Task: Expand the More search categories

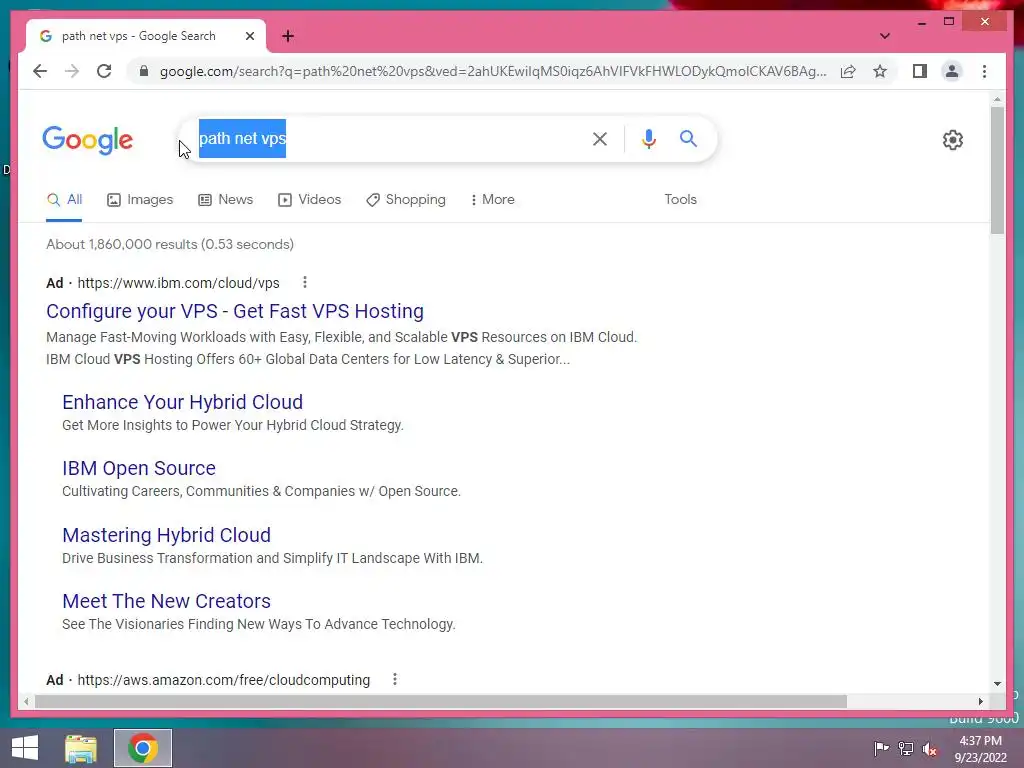Action: 492,200
